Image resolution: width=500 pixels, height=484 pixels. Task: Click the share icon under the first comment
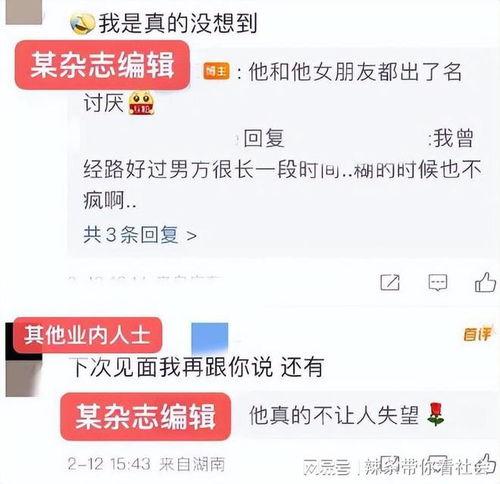pos(390,283)
